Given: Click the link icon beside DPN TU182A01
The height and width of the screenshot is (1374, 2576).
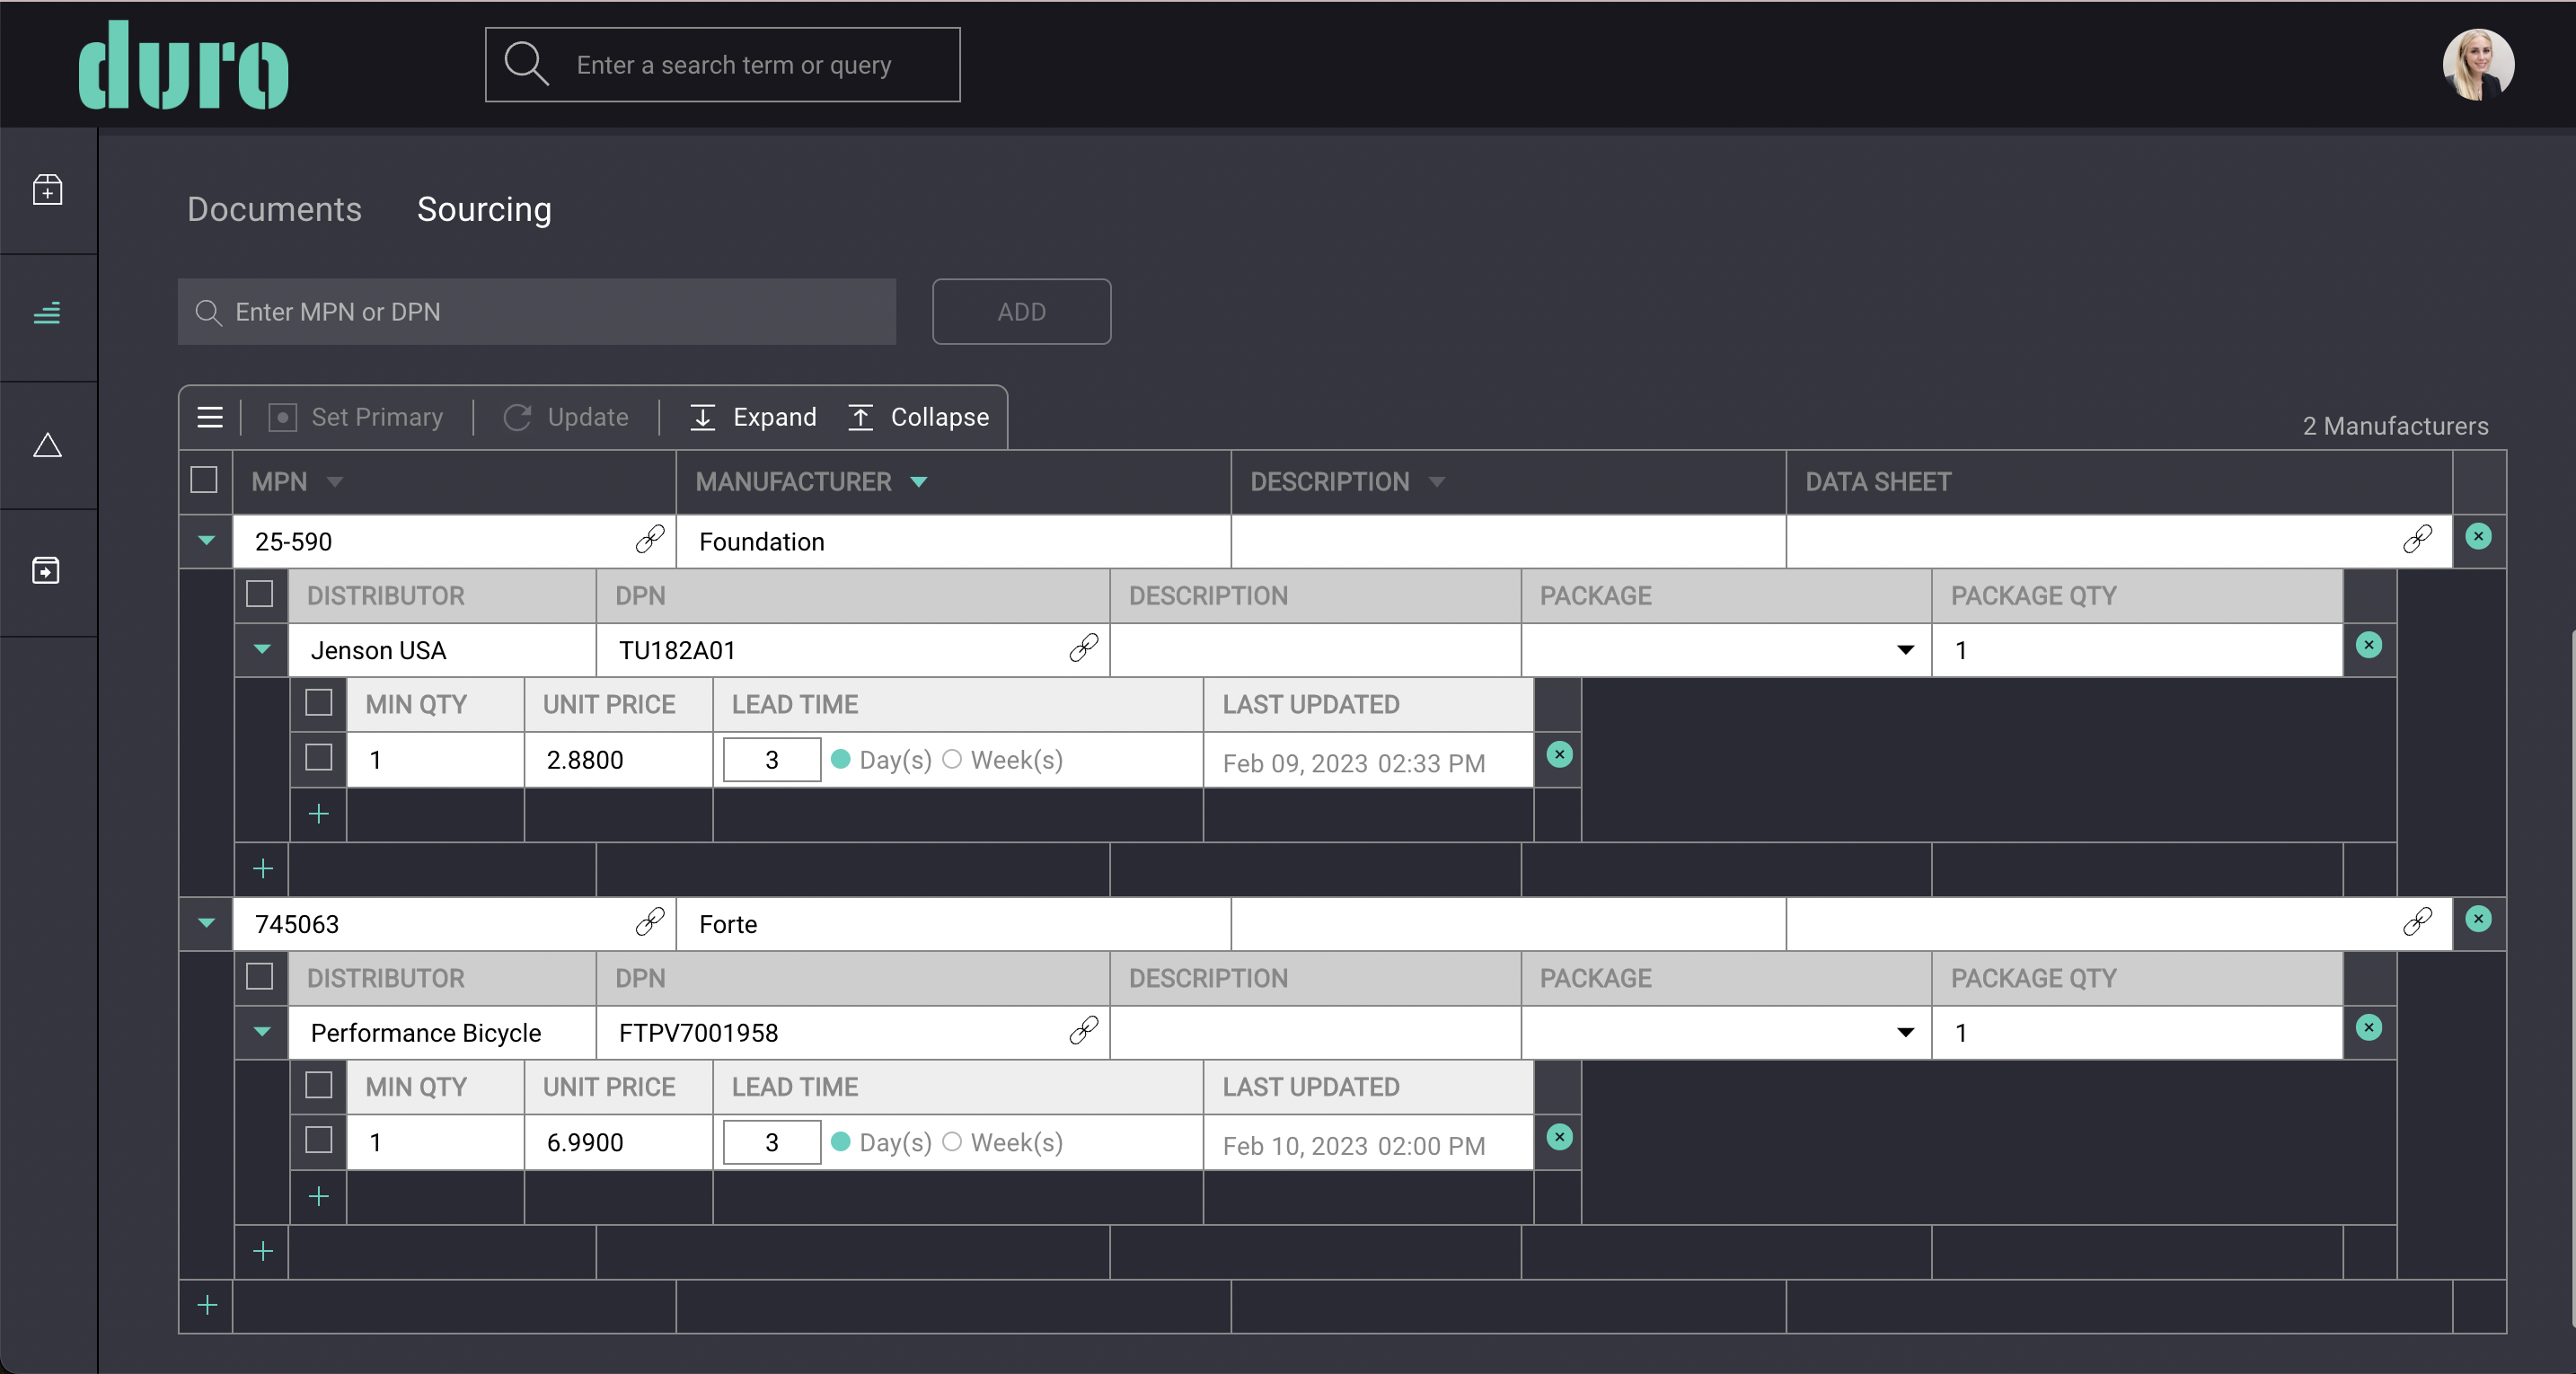Looking at the screenshot, I should 1083,648.
